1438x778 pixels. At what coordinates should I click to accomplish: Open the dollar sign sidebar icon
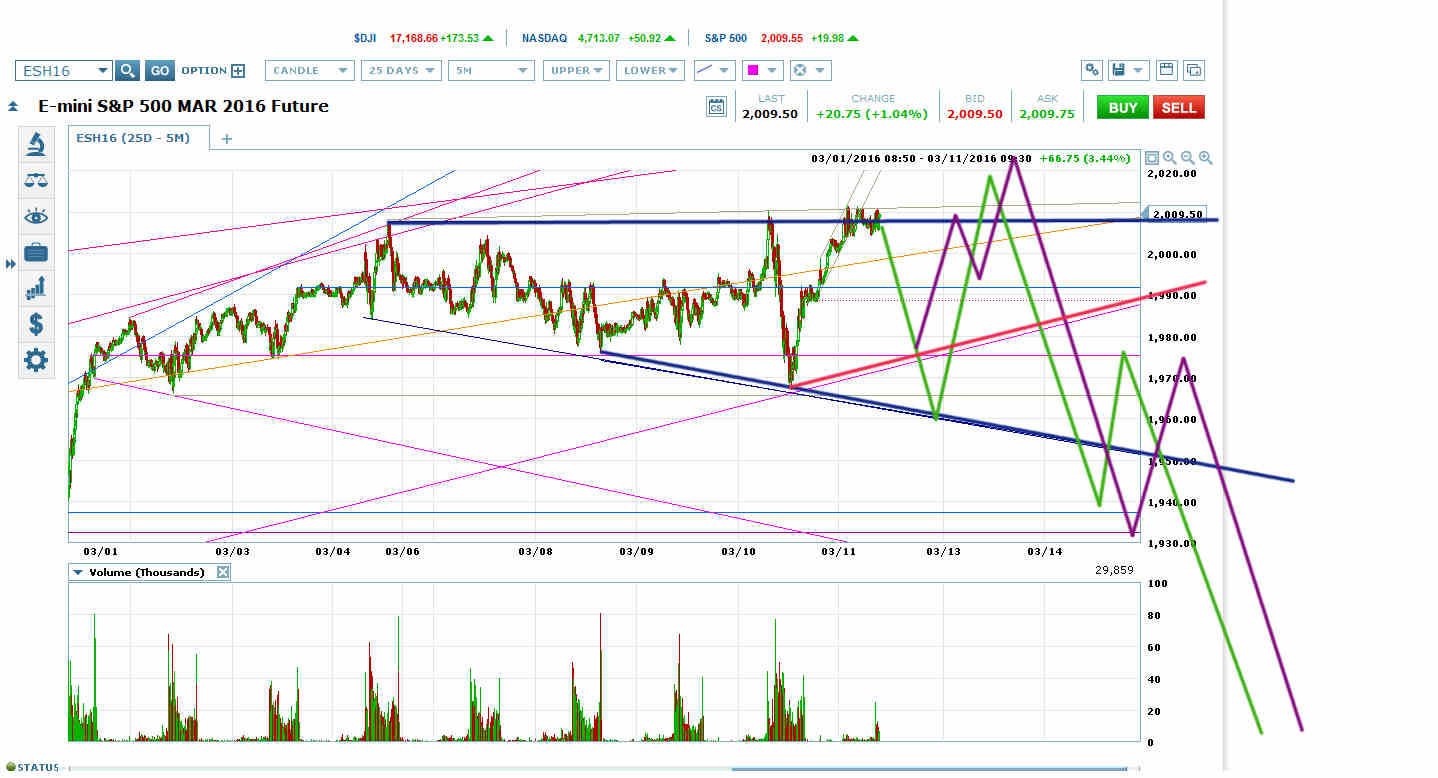click(x=36, y=324)
